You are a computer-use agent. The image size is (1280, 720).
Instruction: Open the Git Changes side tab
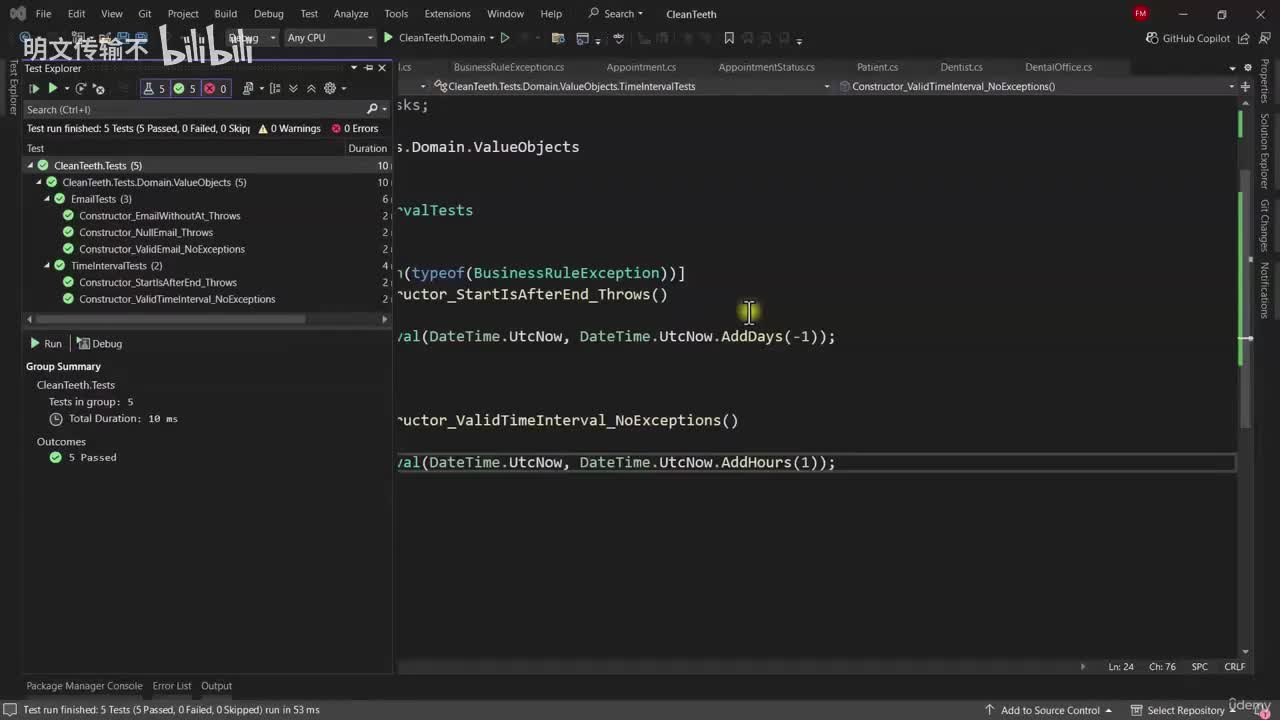pos(1265,225)
